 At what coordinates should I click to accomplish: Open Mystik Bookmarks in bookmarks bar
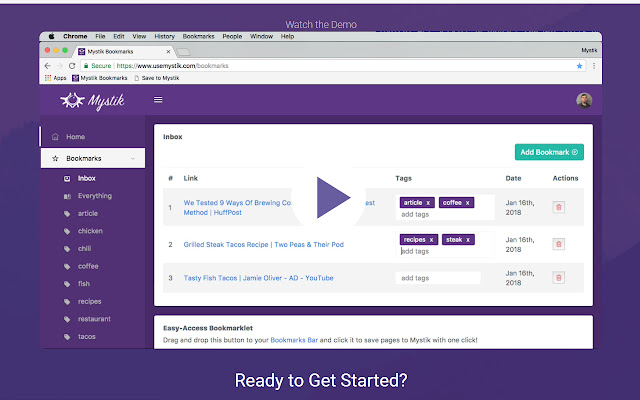tap(100, 78)
